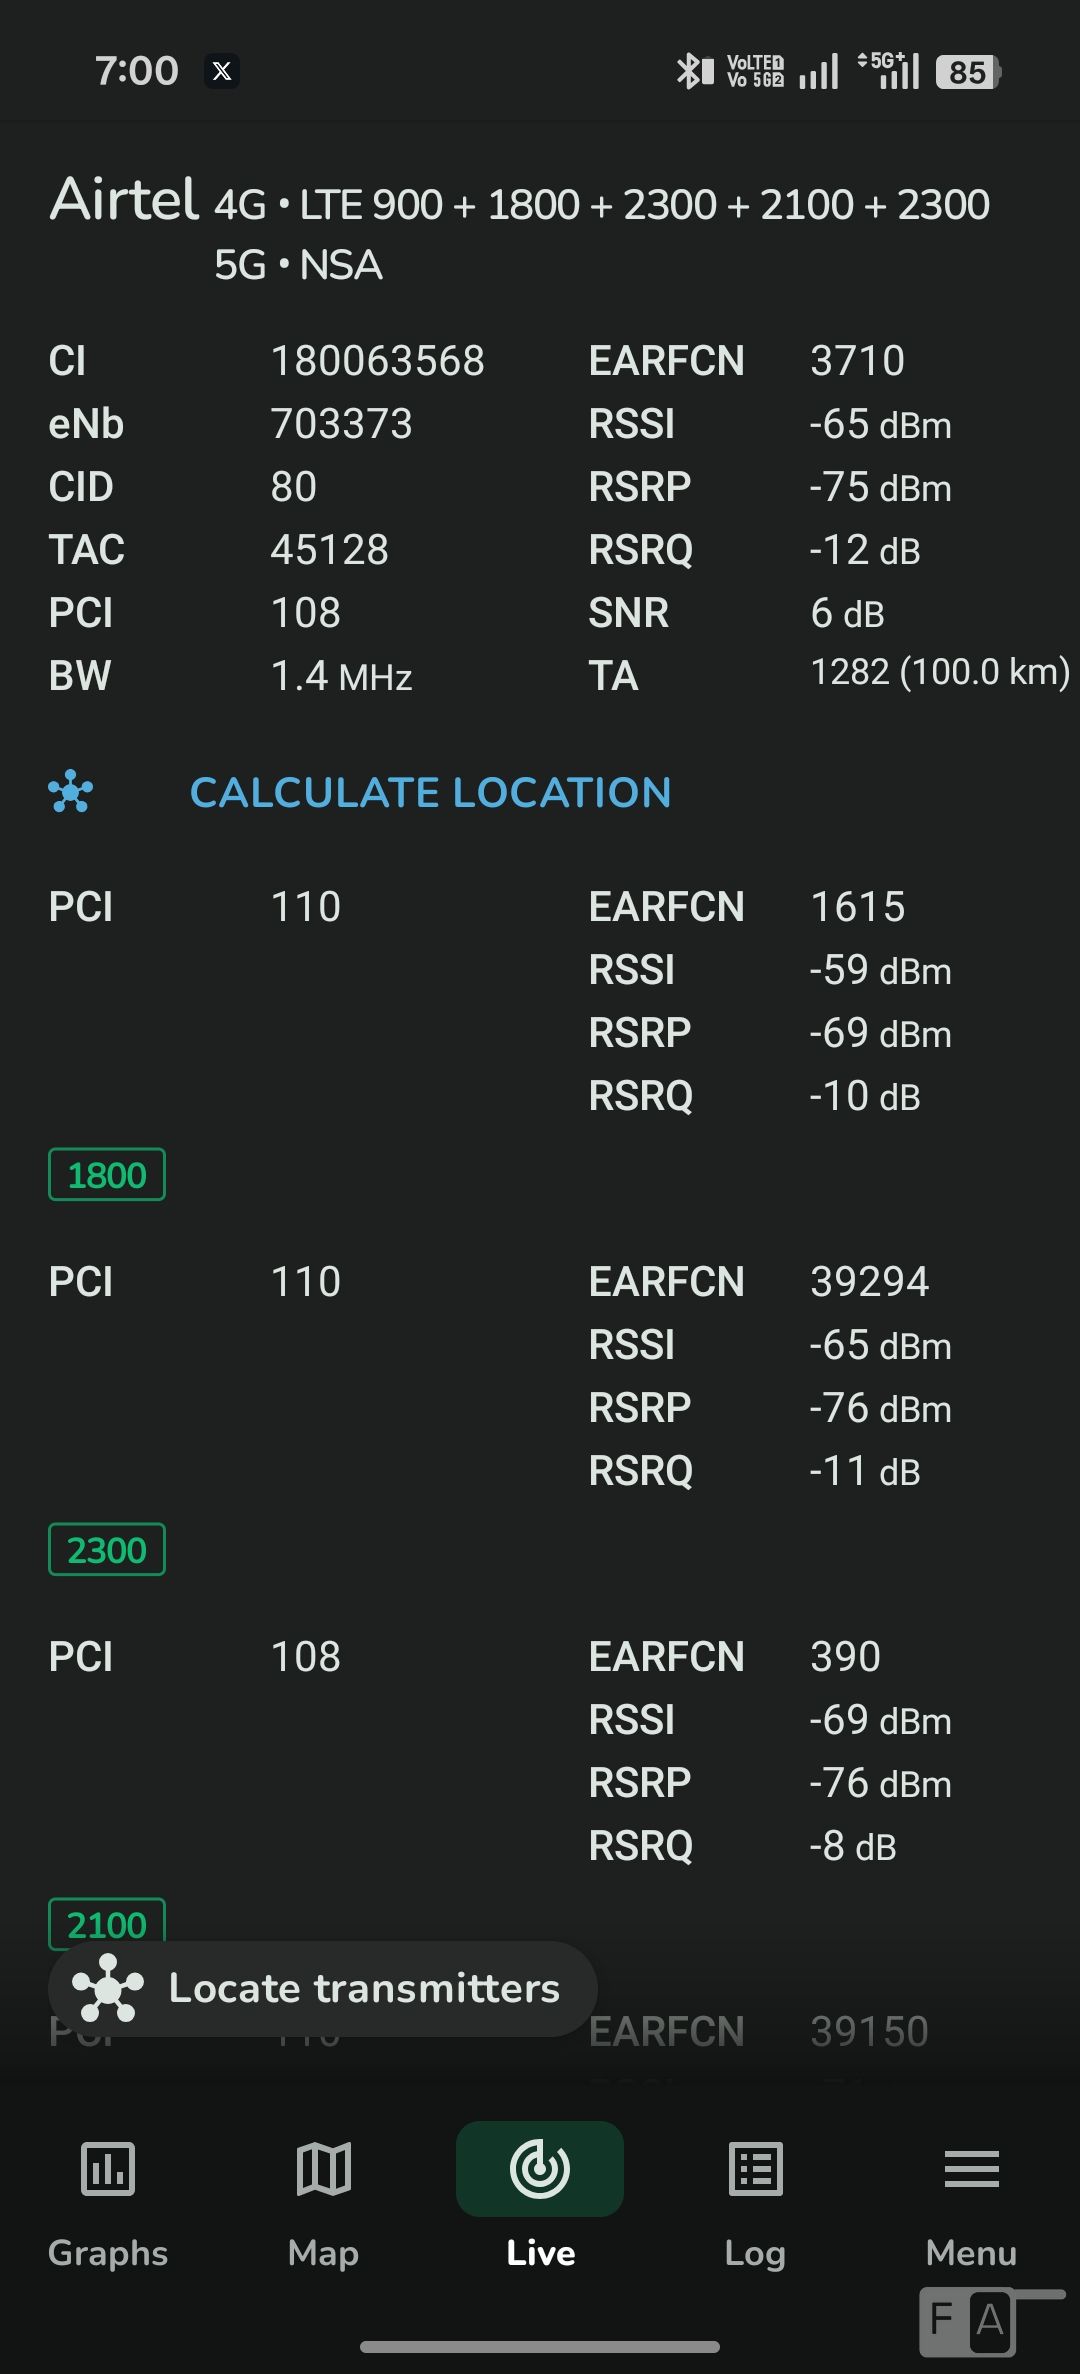Tap the blue Calculate Location network icon
Image resolution: width=1080 pixels, height=2374 pixels.
pyautogui.click(x=71, y=792)
